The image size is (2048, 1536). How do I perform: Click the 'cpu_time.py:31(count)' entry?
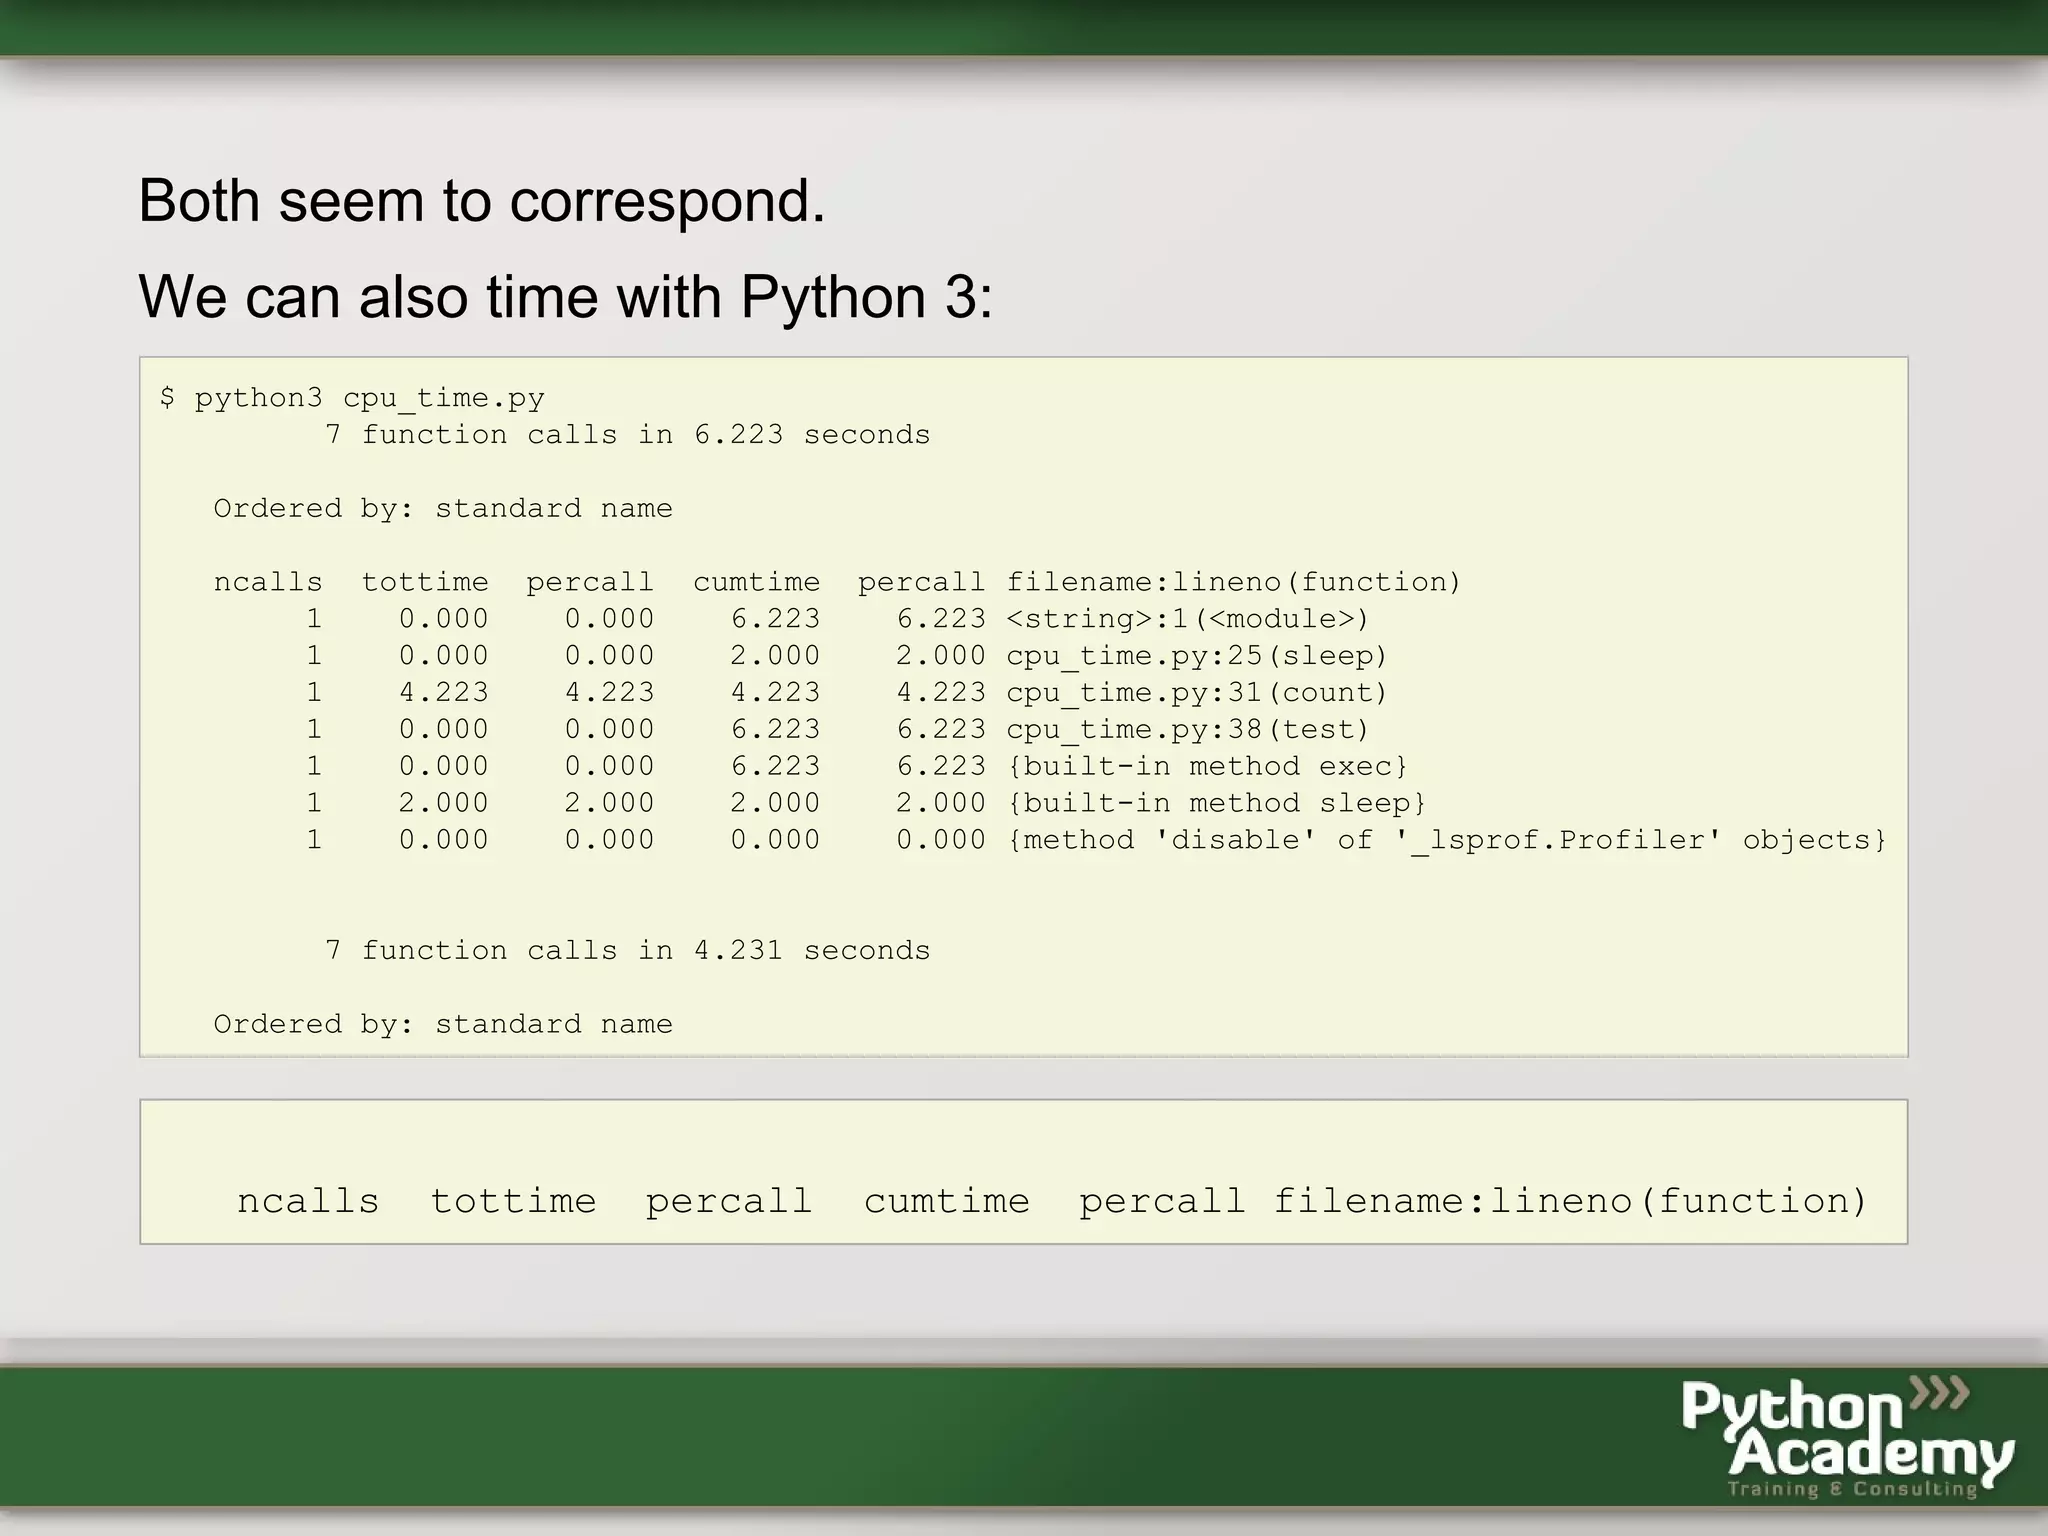pyautogui.click(x=1197, y=693)
